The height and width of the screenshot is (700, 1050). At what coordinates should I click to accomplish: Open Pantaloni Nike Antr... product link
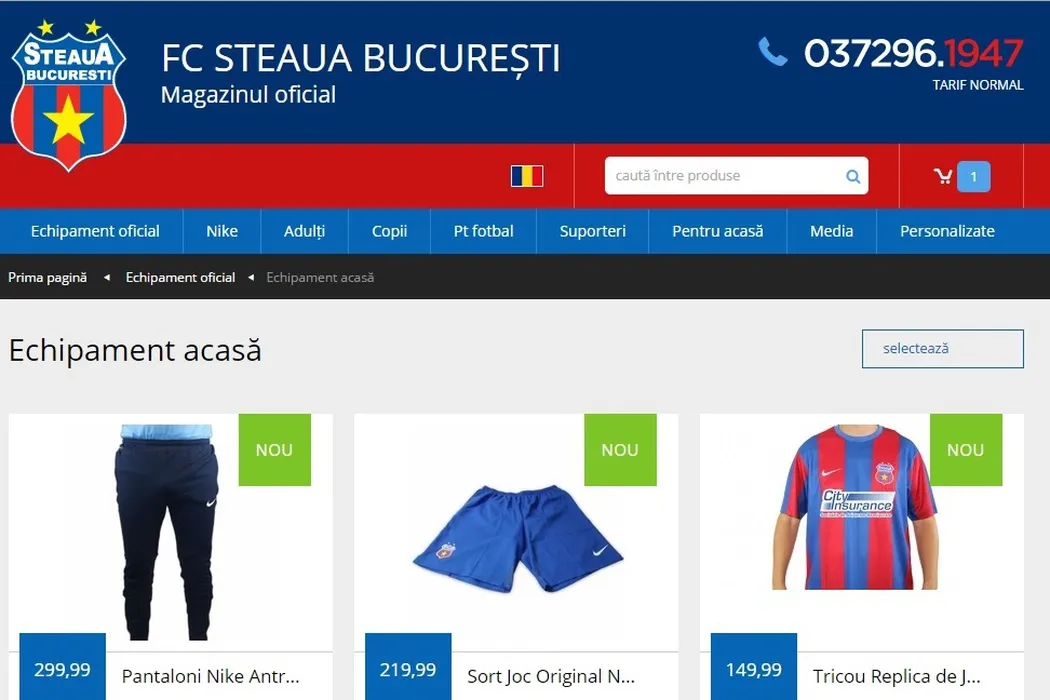210,677
